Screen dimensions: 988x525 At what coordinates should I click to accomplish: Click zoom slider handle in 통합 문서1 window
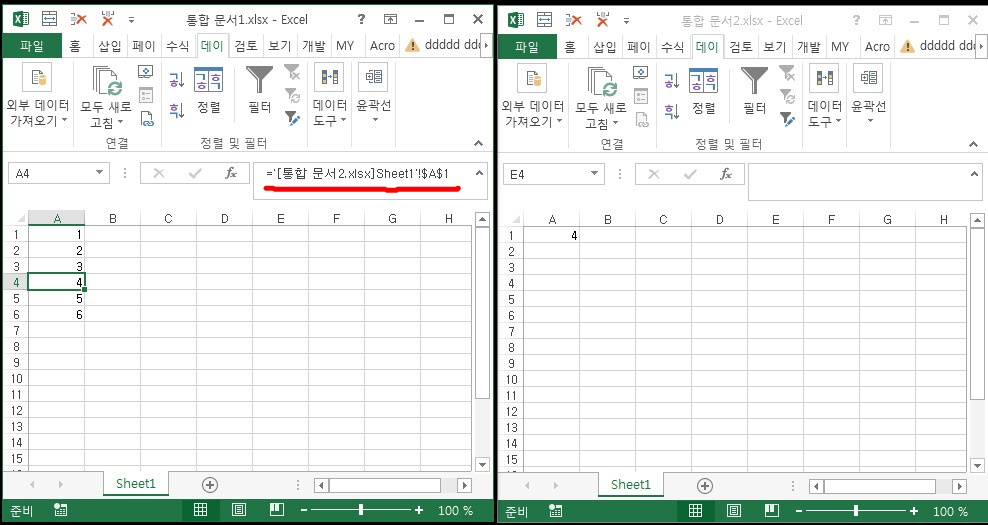(x=361, y=510)
